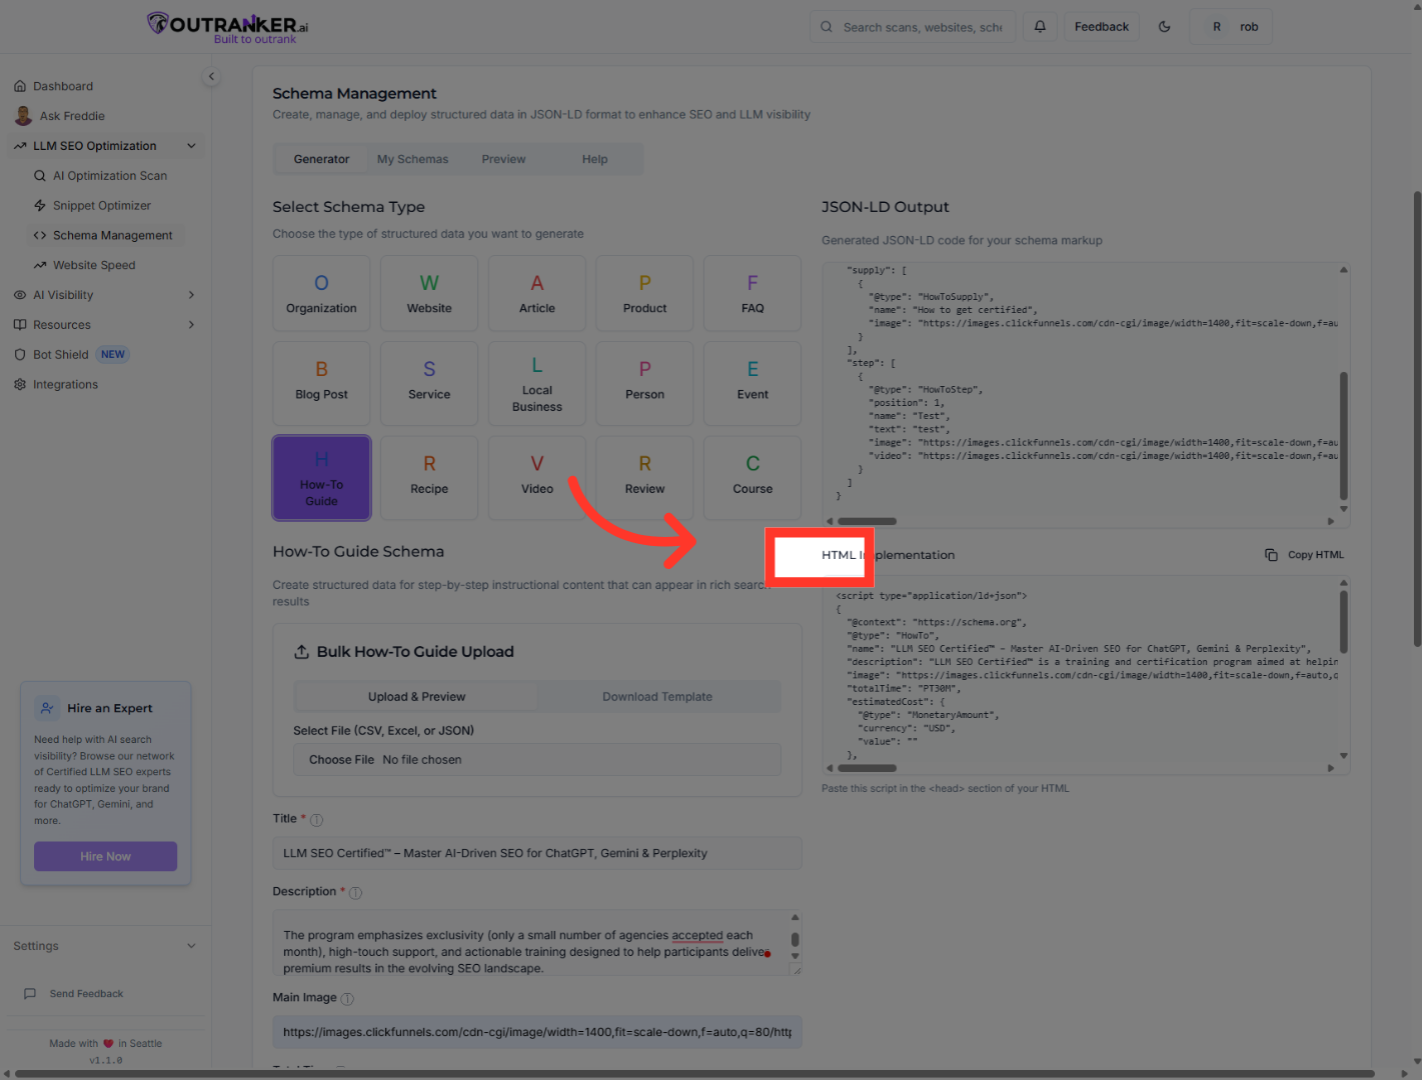Open the notifications bell
Image resolution: width=1422 pixels, height=1080 pixels.
point(1039,26)
